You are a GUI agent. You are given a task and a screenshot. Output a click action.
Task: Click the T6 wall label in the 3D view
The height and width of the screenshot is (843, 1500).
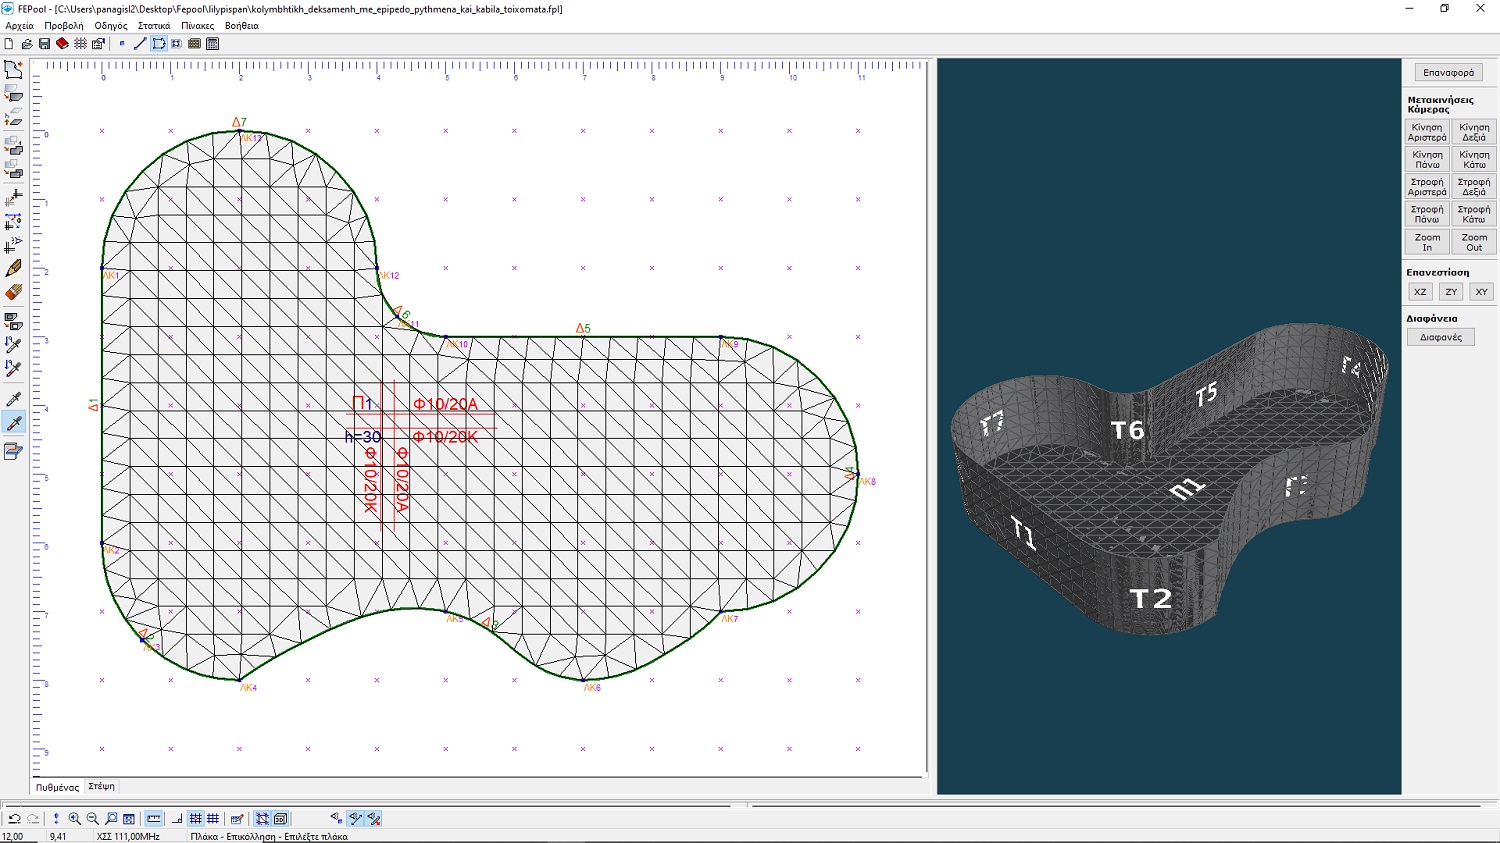(x=1127, y=430)
